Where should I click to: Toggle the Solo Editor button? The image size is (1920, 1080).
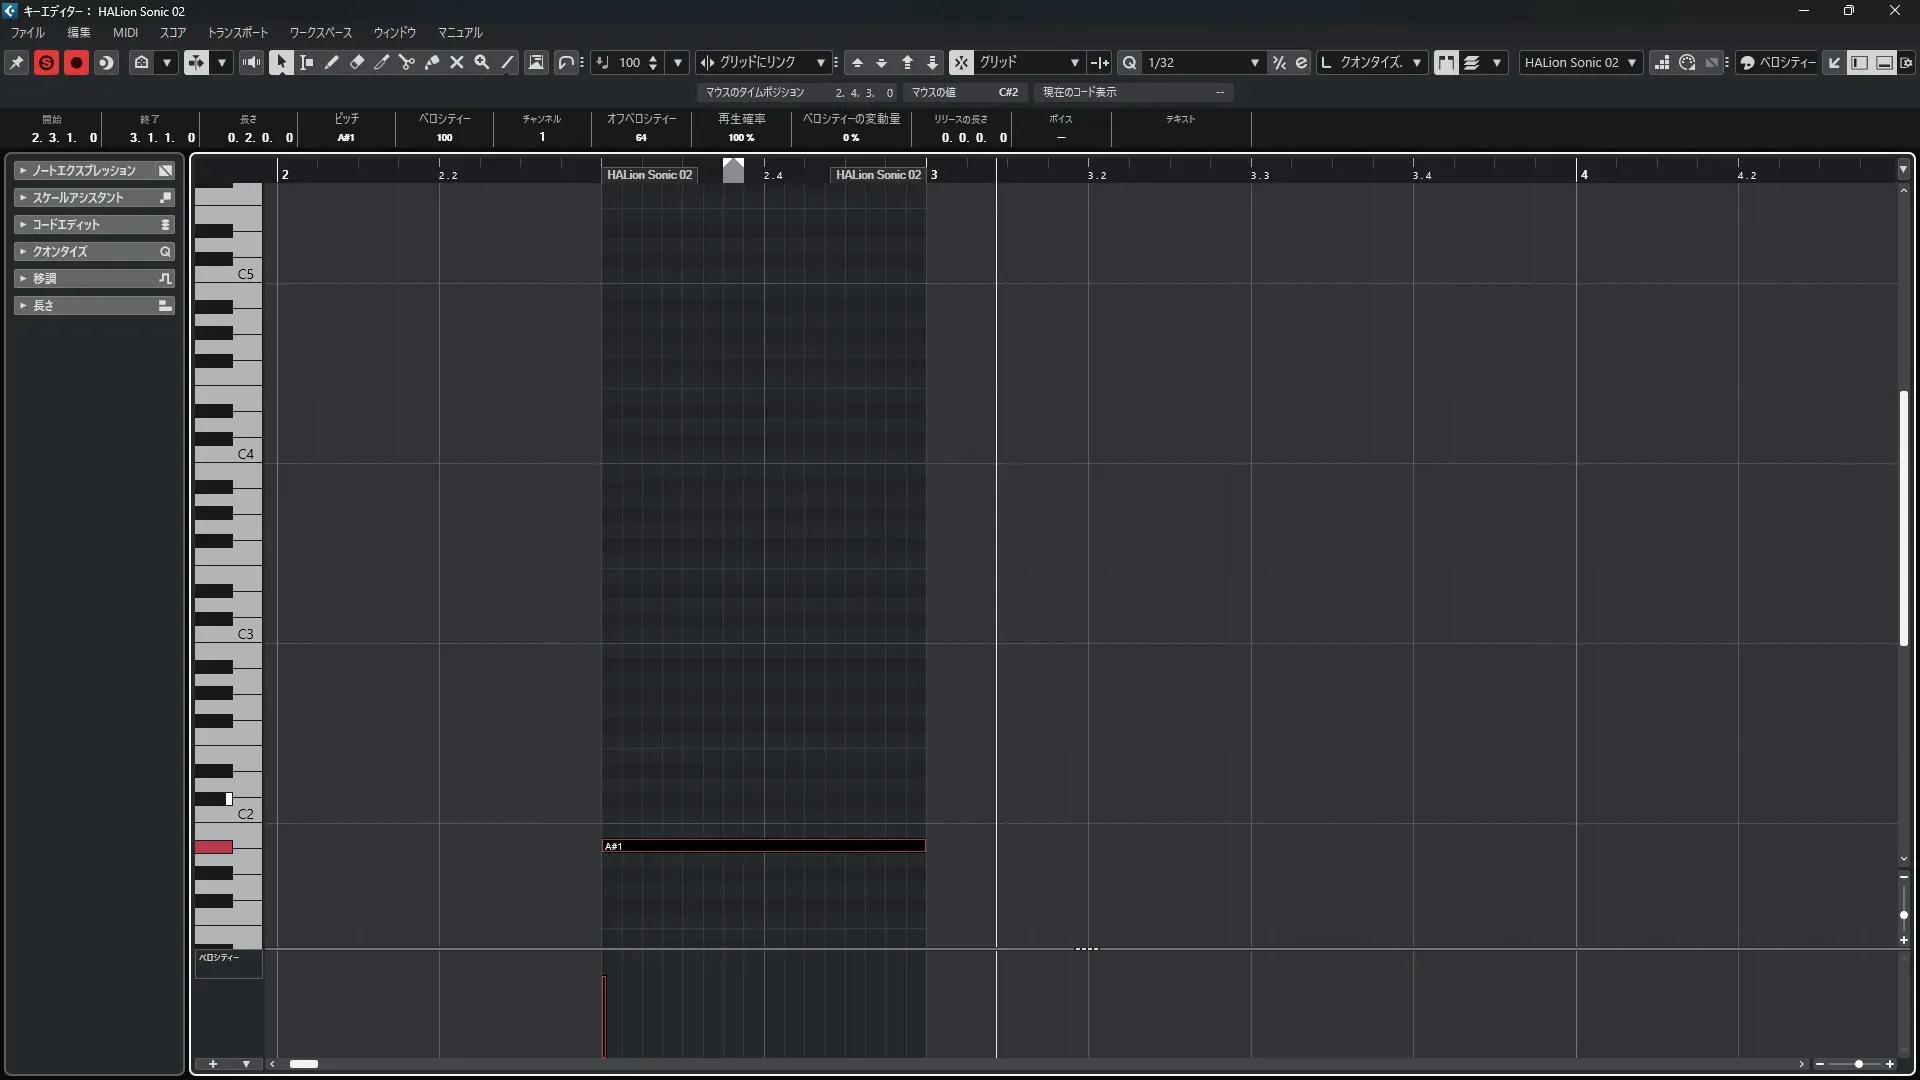[x=46, y=62]
